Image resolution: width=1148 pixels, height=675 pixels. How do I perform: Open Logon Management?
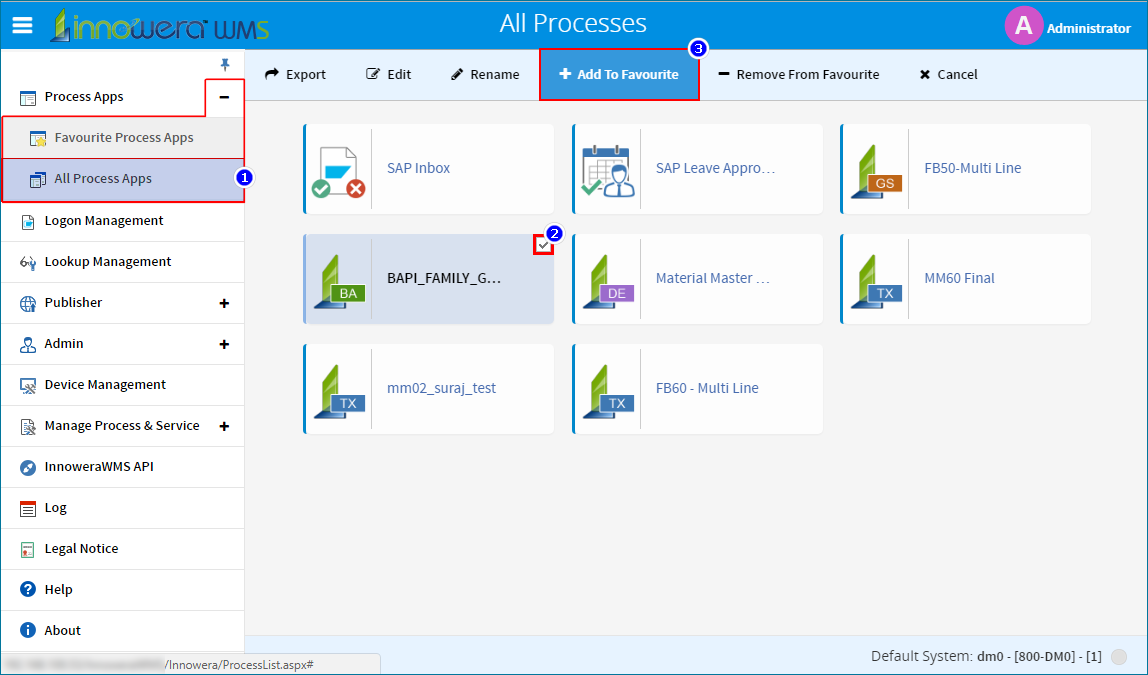pos(123,221)
